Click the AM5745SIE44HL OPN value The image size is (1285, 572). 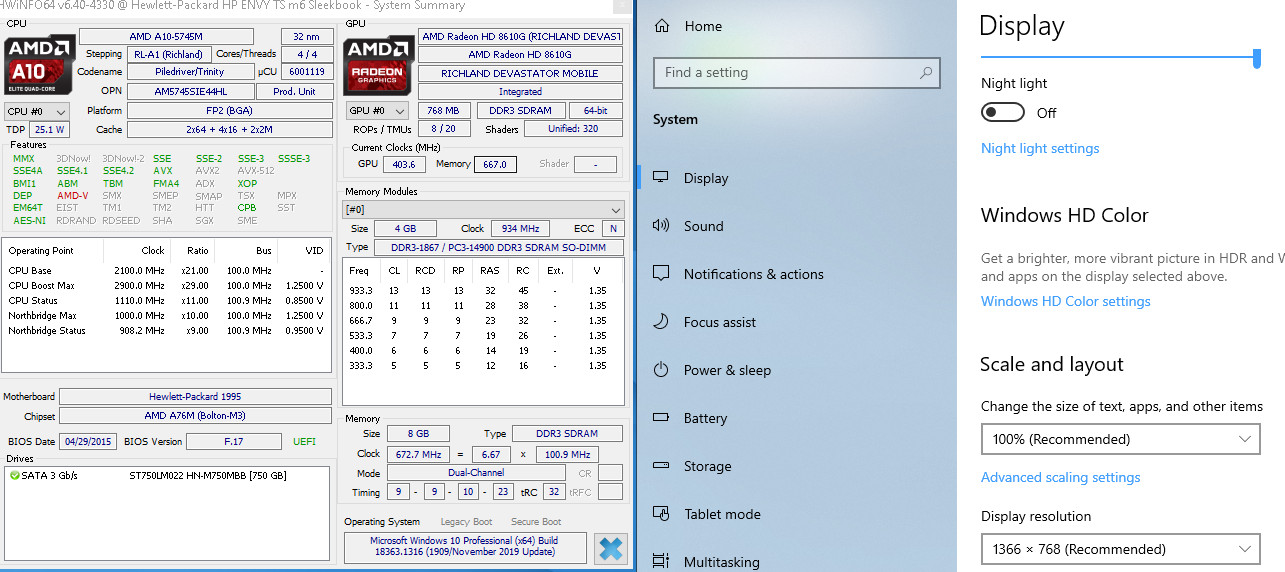190,91
